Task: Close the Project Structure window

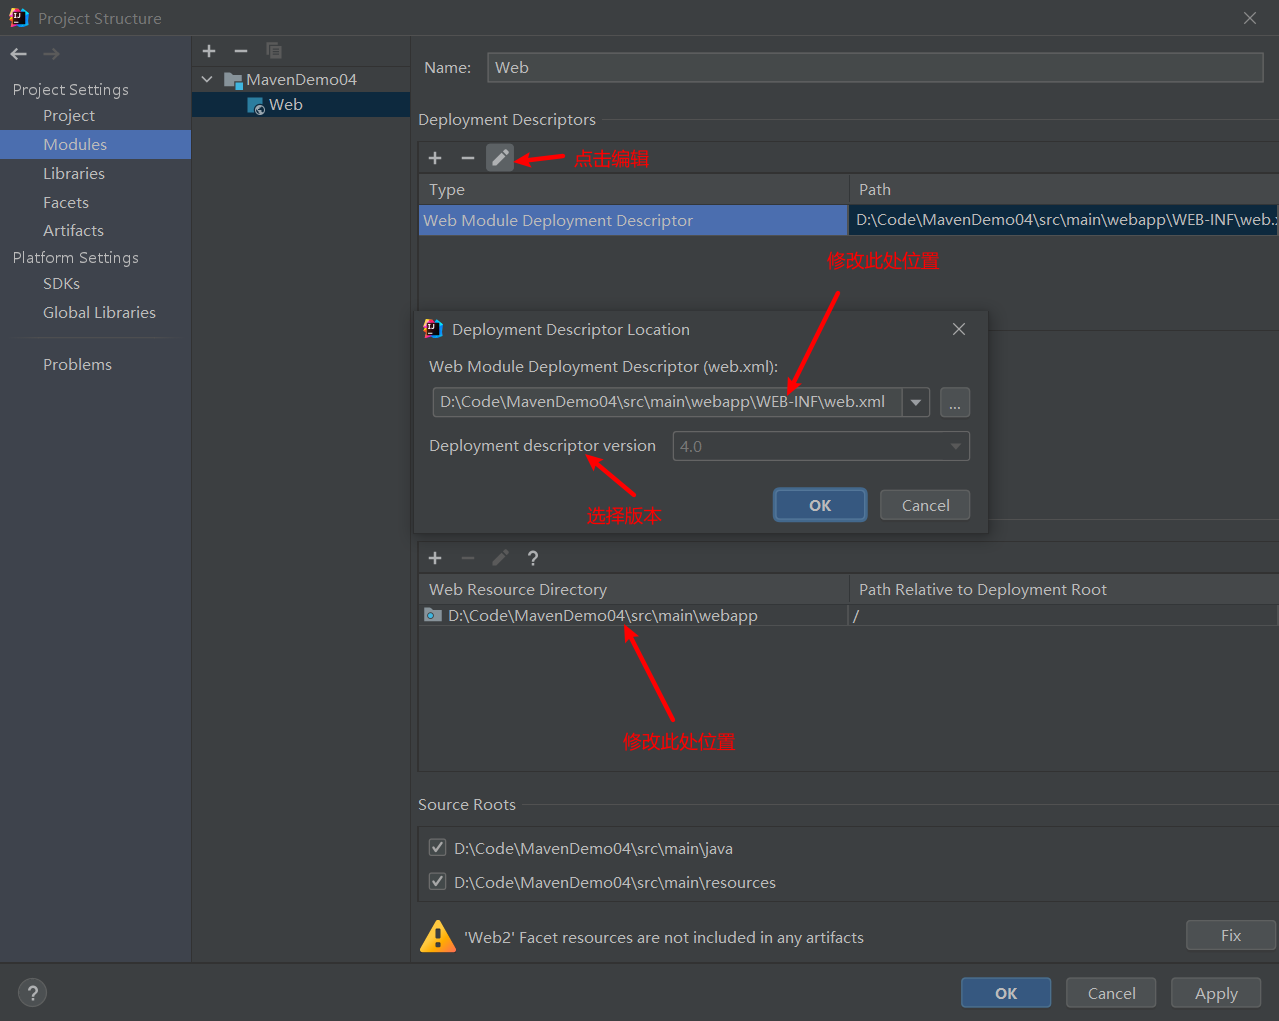Action: pyautogui.click(x=1250, y=18)
